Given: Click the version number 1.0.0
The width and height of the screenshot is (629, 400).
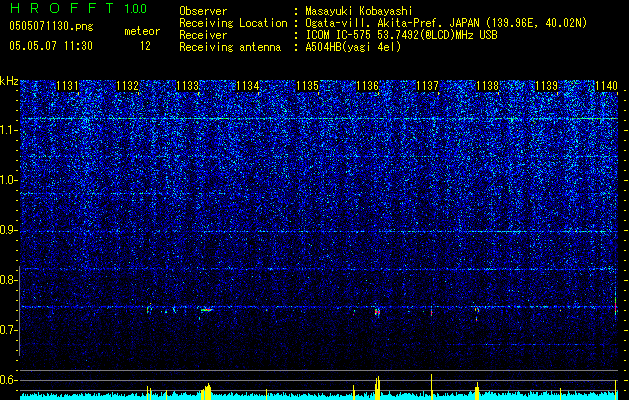Looking at the screenshot, I should point(135,9).
